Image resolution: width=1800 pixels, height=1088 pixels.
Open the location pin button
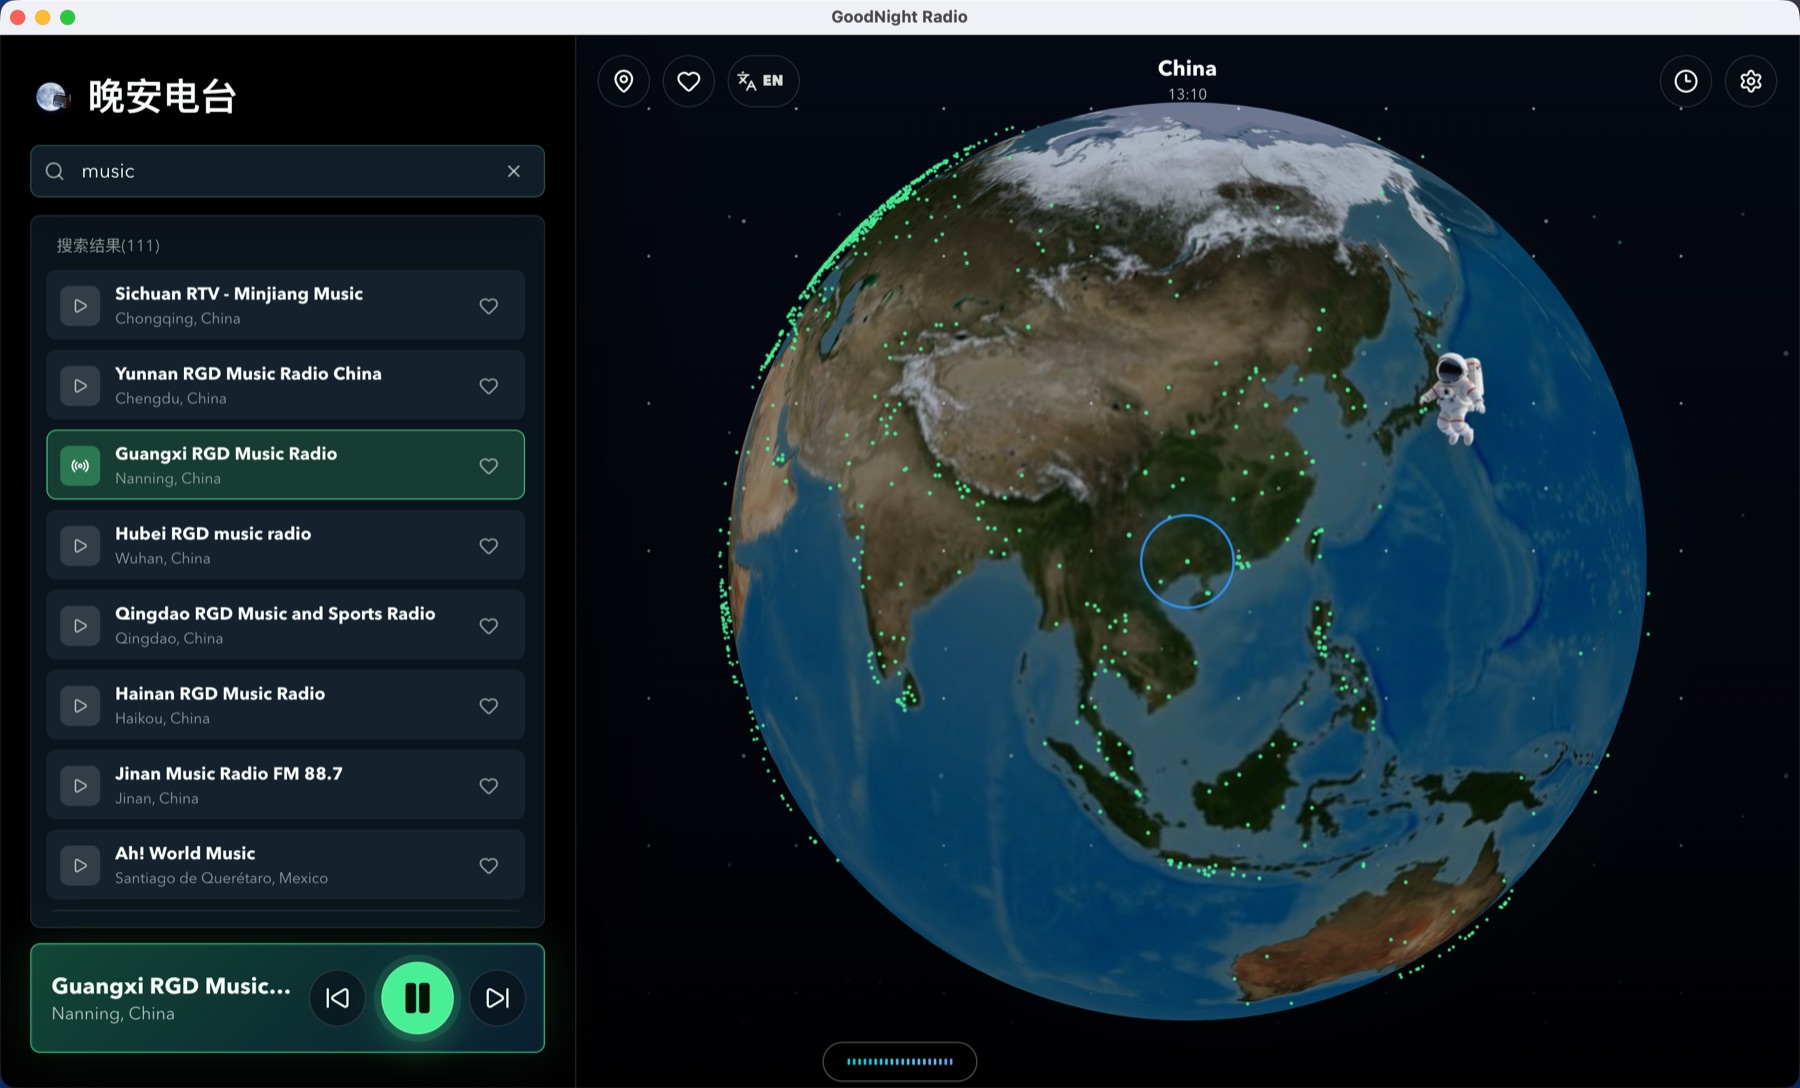[623, 81]
